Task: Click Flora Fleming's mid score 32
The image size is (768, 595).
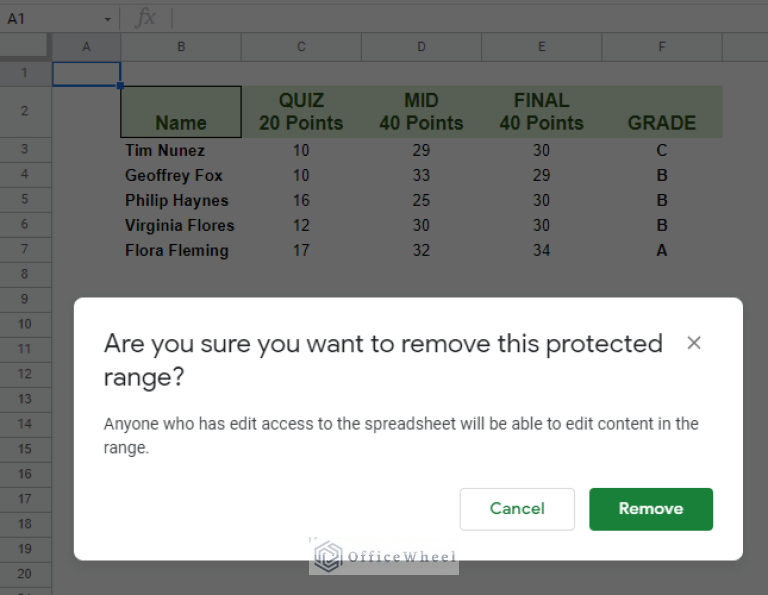Action: click(x=421, y=250)
